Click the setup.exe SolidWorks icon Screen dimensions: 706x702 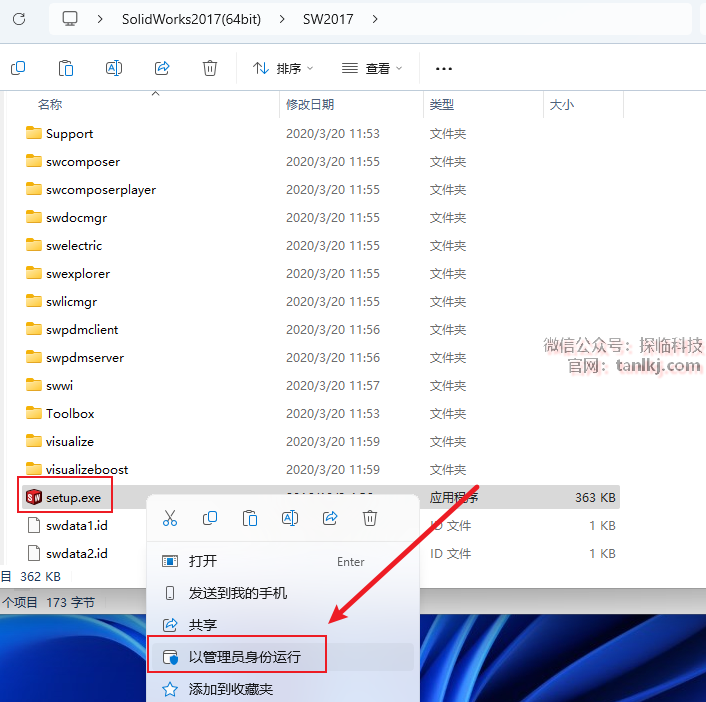click(x=34, y=497)
